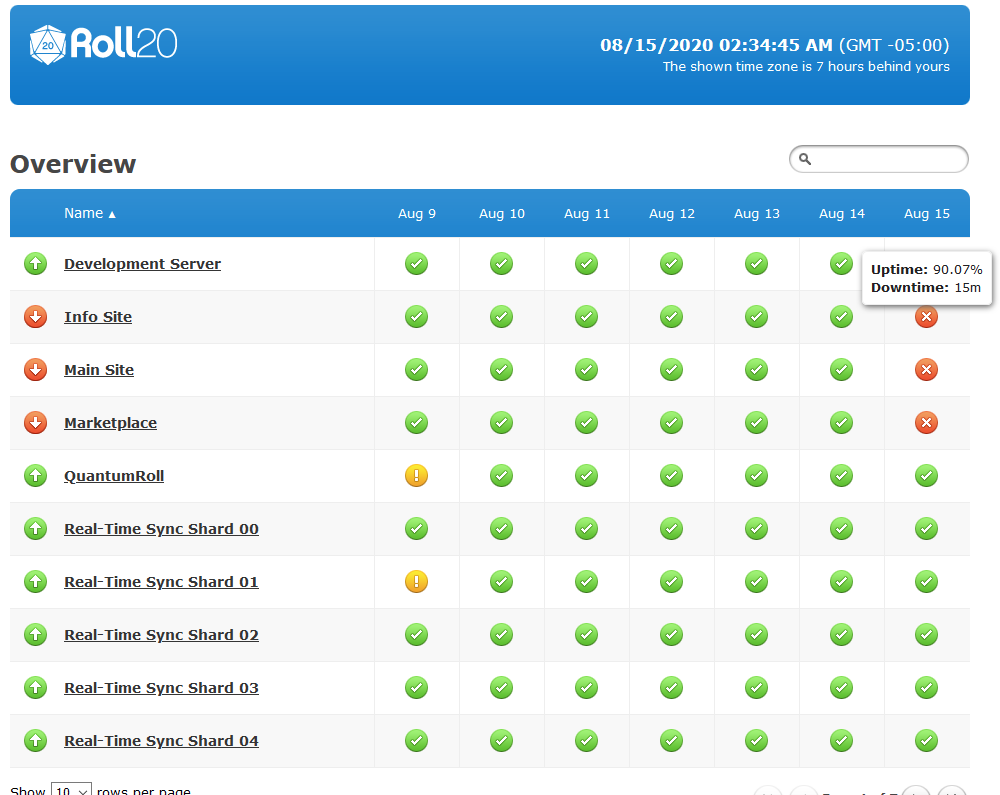The height and width of the screenshot is (795, 1000).
Task: Click the Aug 13 column header
Action: click(x=756, y=214)
